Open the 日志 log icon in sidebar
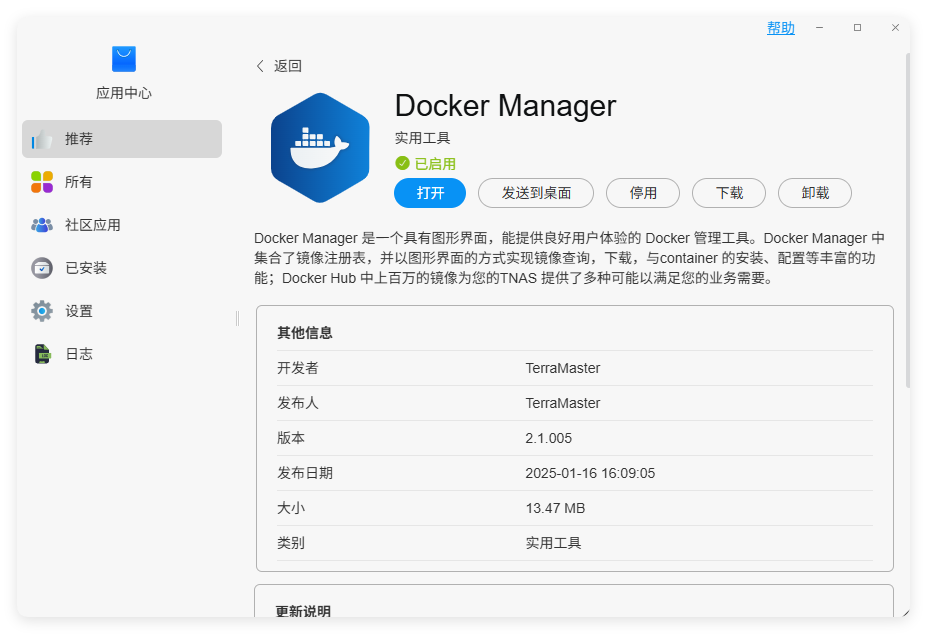Viewport: 927px width, 634px height. point(42,353)
